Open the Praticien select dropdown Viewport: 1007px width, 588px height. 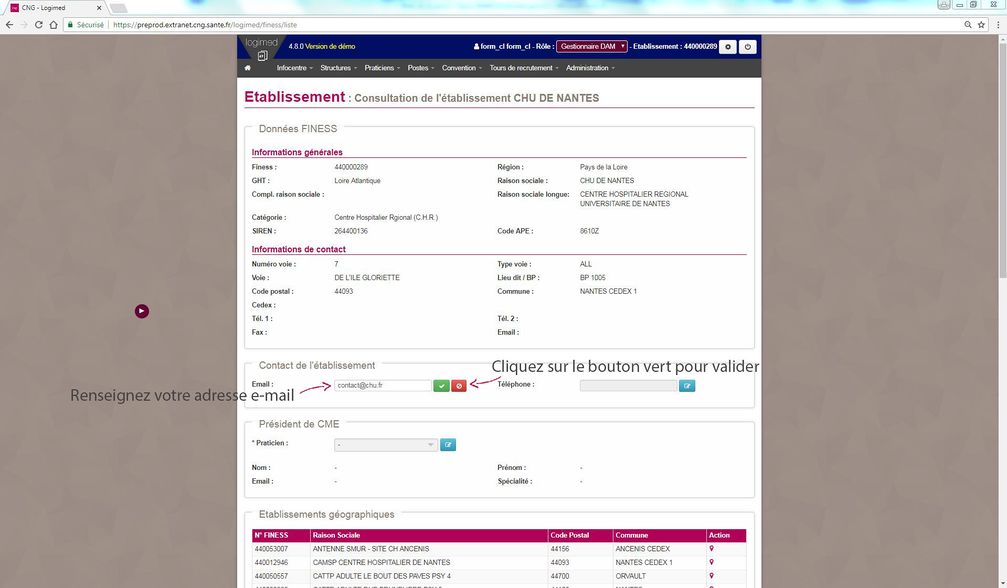click(386, 445)
